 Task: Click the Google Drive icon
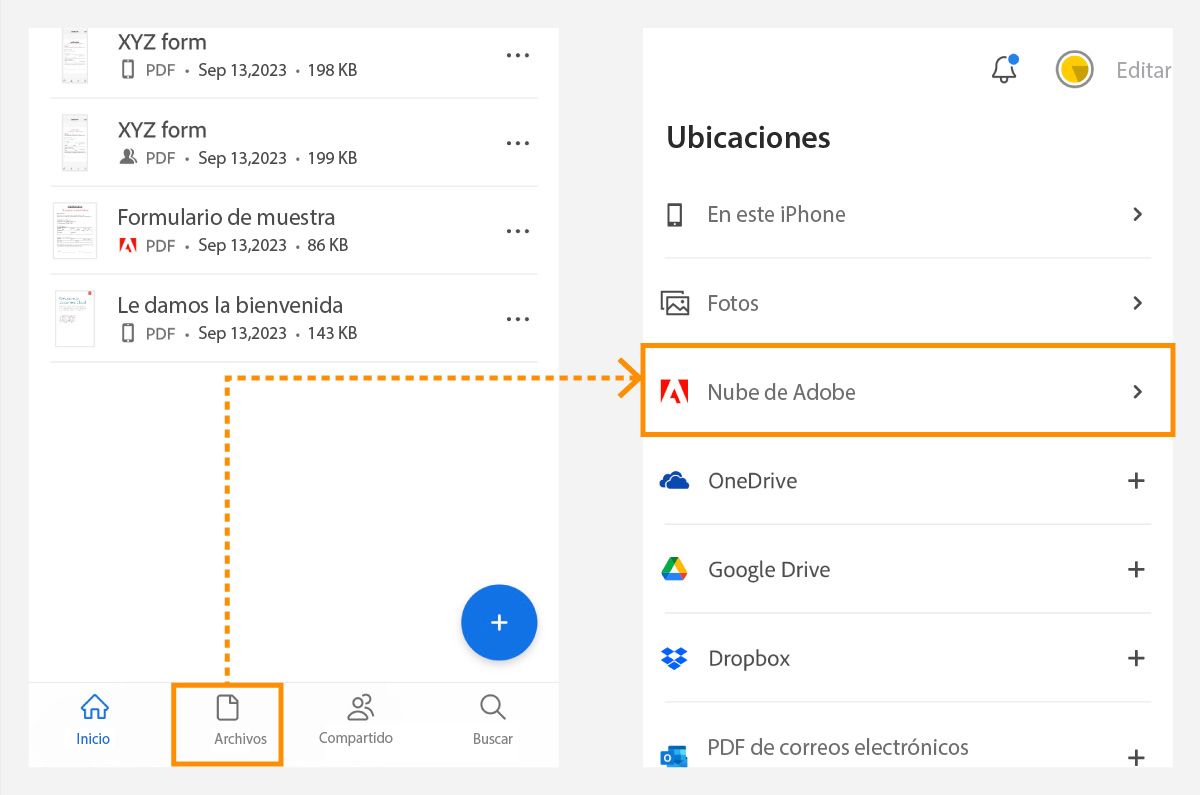tap(675, 569)
